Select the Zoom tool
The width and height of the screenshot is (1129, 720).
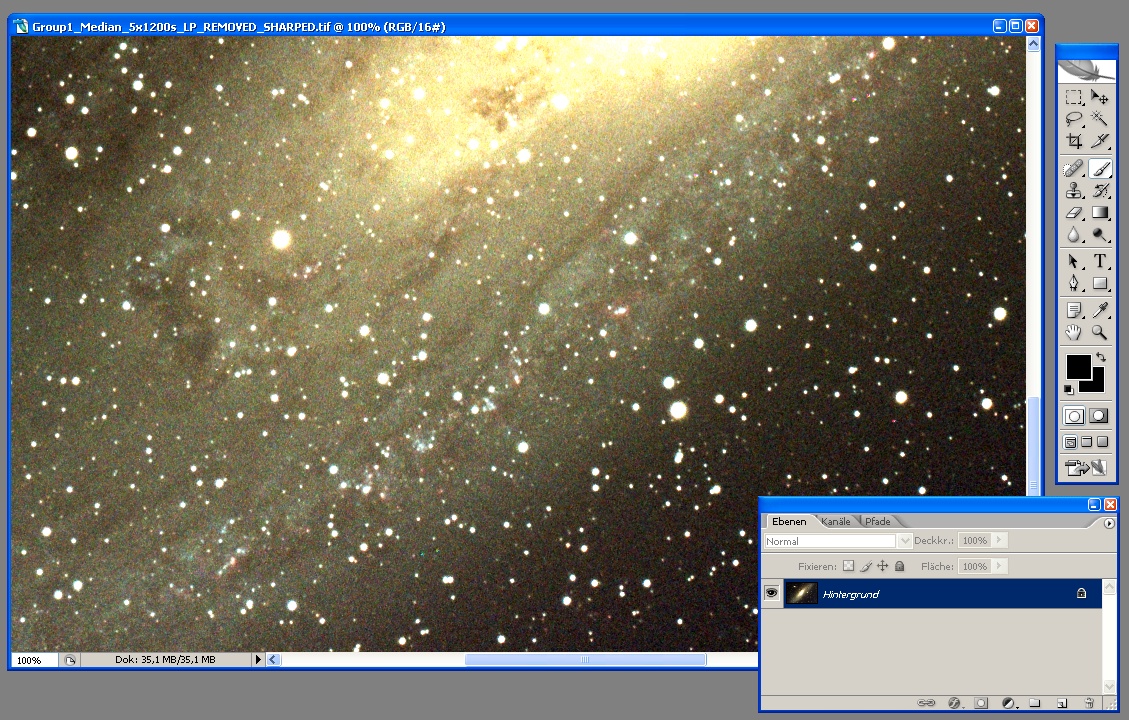coord(1099,332)
